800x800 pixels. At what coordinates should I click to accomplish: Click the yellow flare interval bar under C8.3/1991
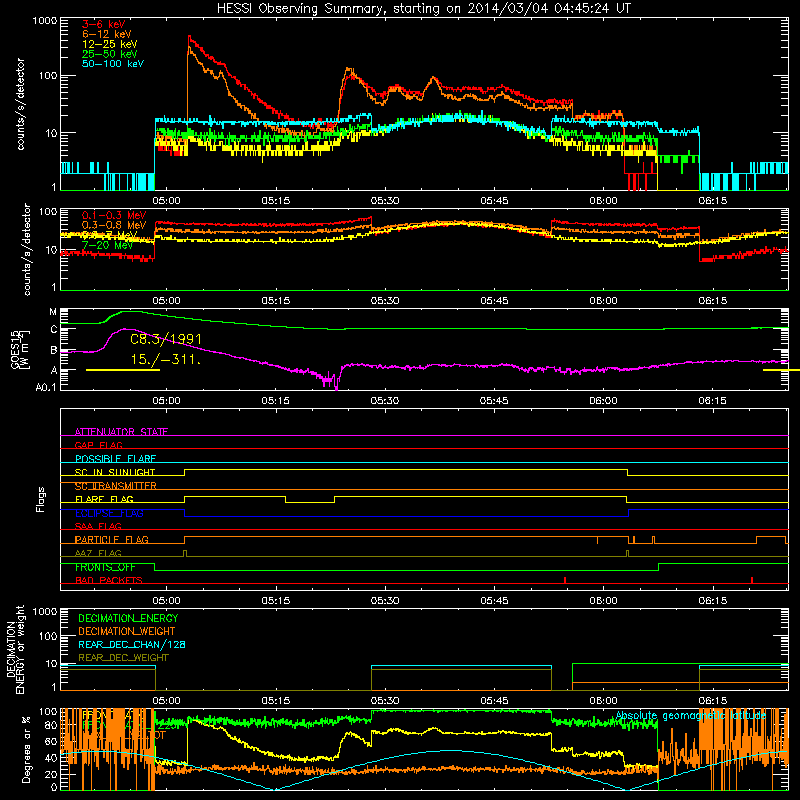click(123, 370)
